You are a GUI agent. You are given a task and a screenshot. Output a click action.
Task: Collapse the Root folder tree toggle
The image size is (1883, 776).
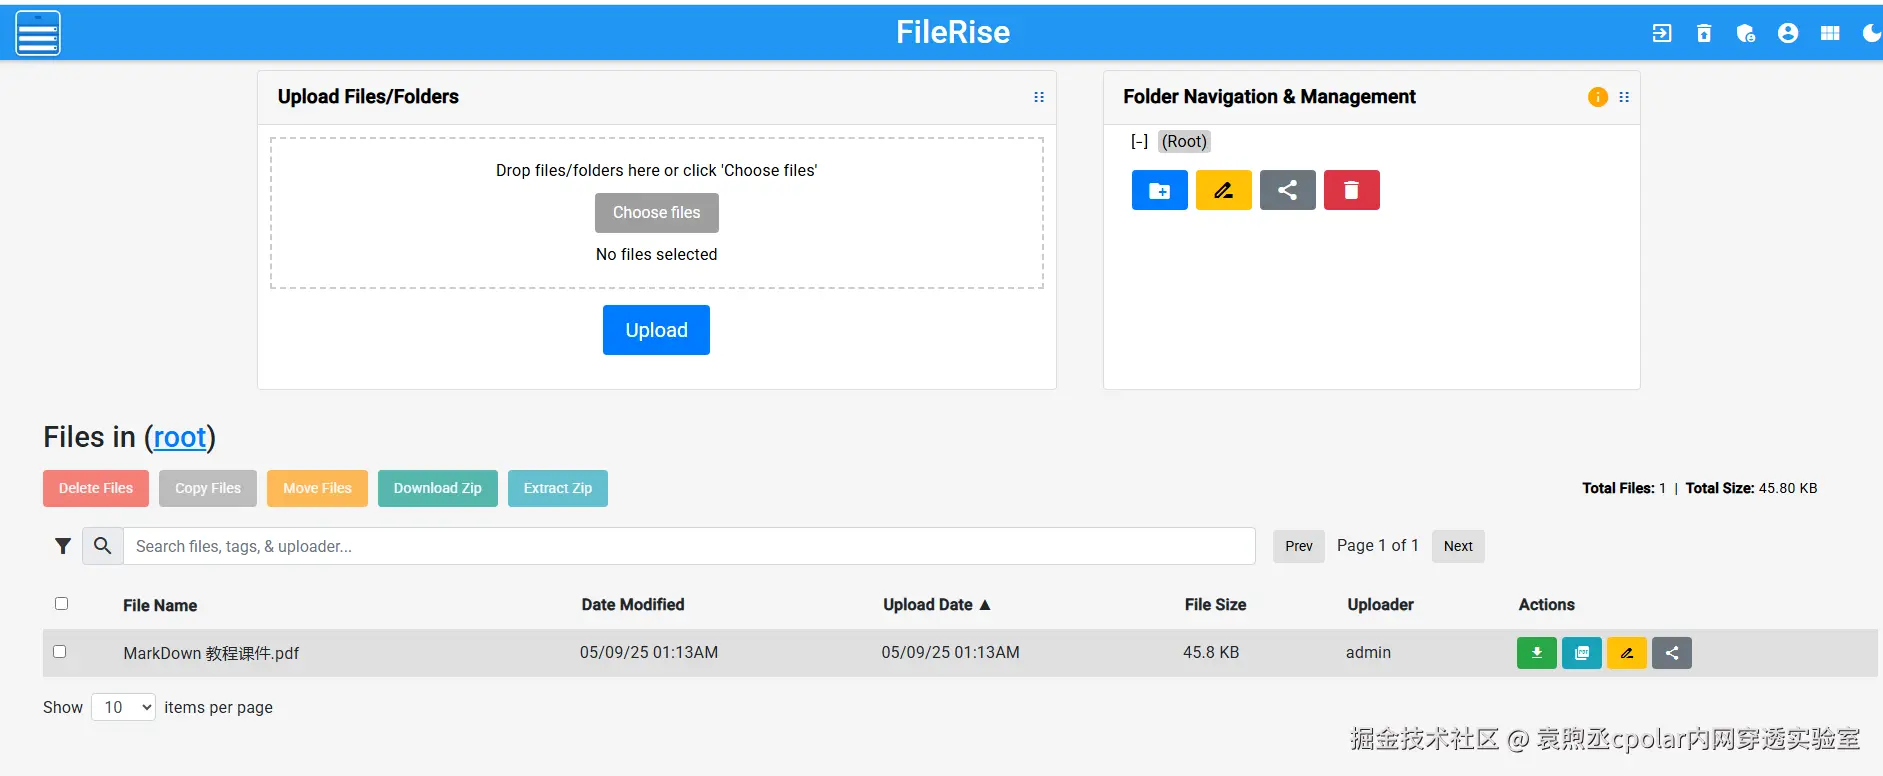click(x=1139, y=141)
